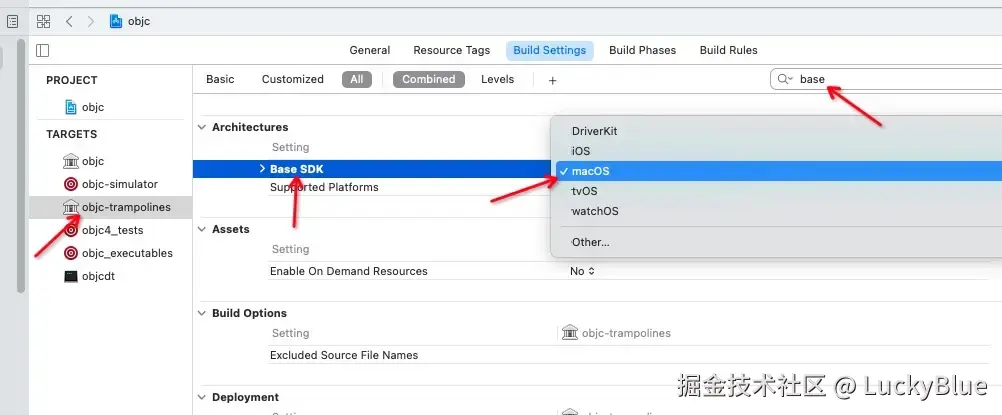Choose DriverKit from SDK menu
This screenshot has width=1002, height=415.
pos(594,131)
